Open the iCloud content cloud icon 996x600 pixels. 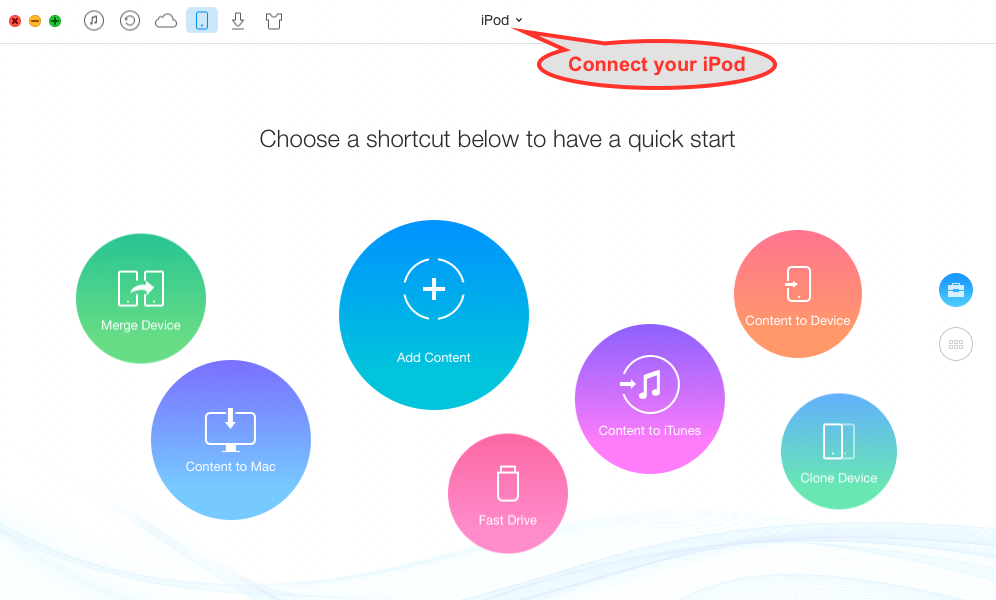coord(166,21)
